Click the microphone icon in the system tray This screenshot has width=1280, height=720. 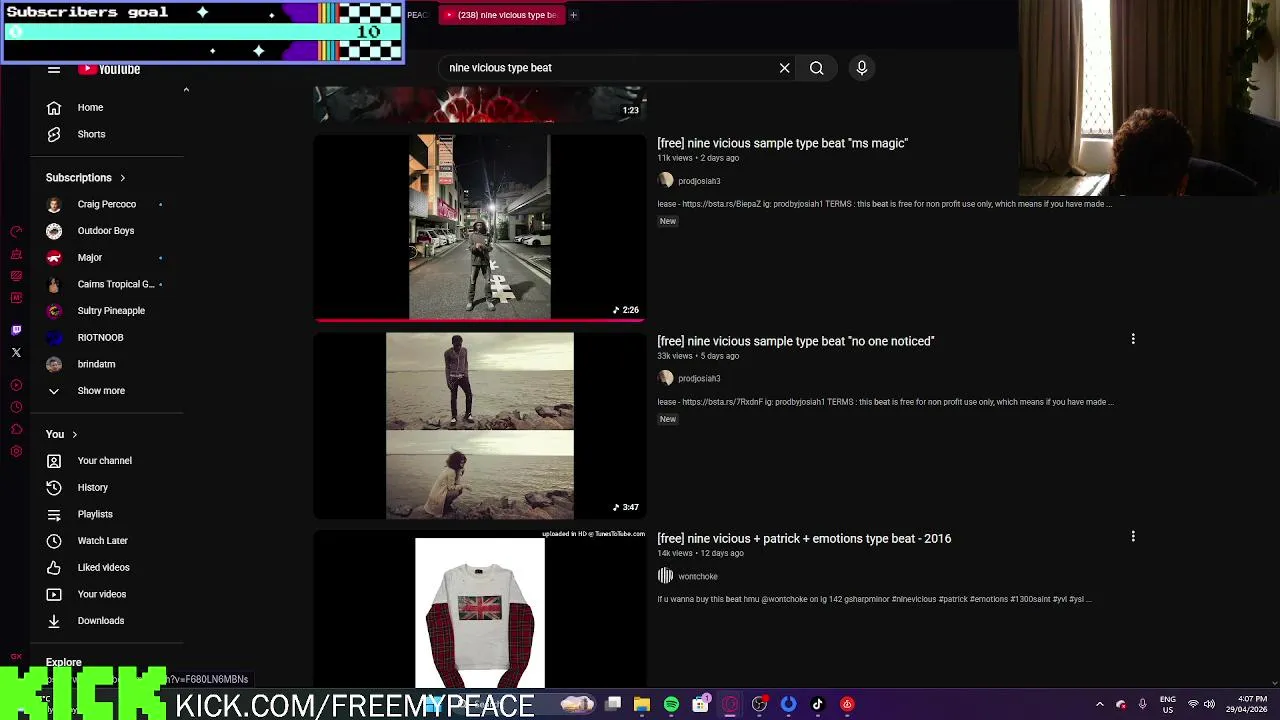pyautogui.click(x=1142, y=704)
